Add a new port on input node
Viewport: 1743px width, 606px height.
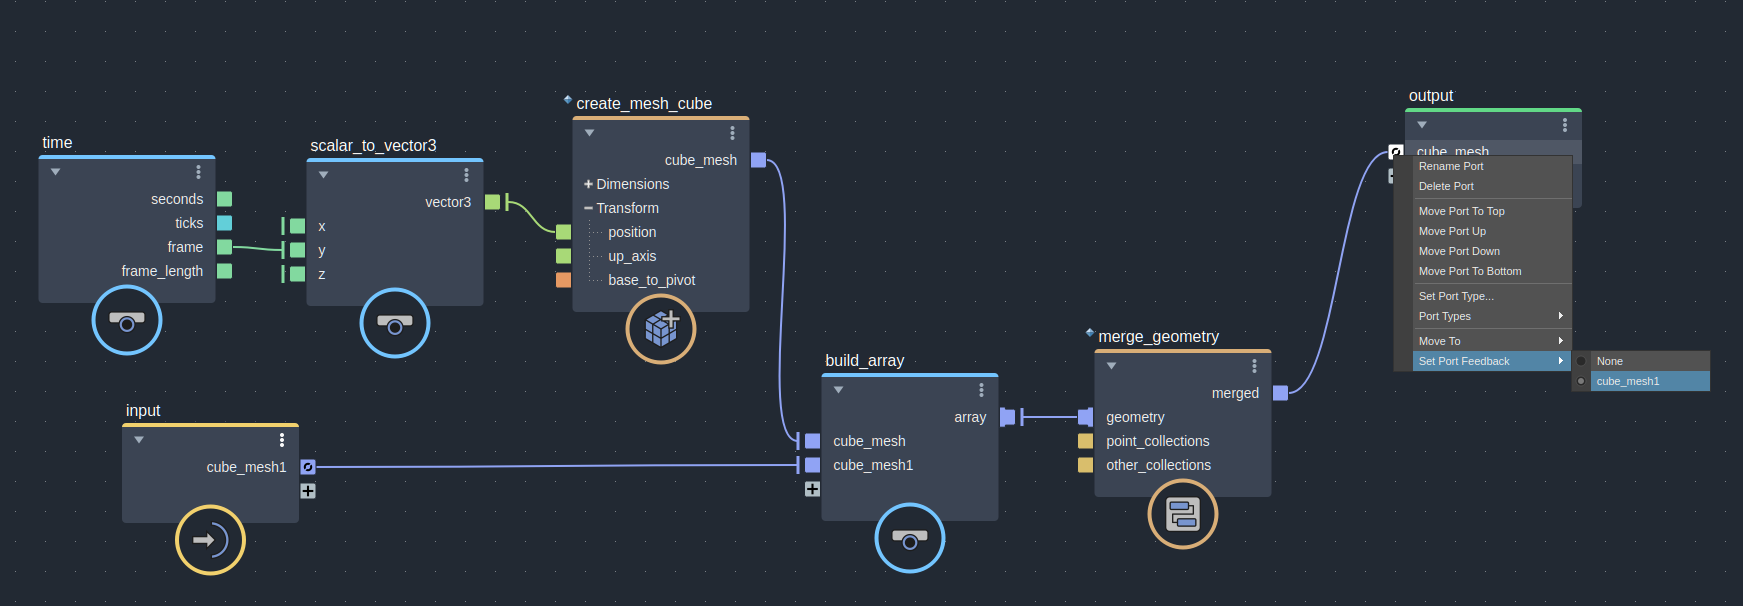pos(308,491)
